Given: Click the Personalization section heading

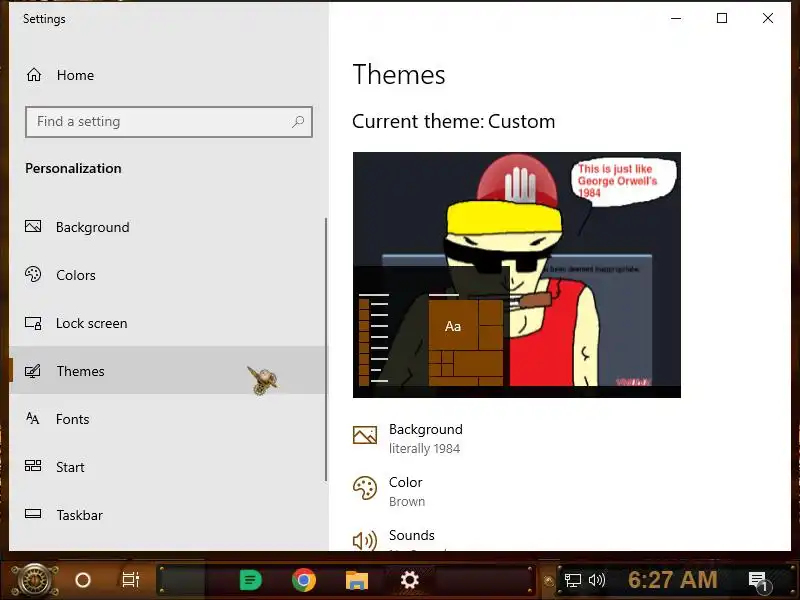Looking at the screenshot, I should [73, 168].
